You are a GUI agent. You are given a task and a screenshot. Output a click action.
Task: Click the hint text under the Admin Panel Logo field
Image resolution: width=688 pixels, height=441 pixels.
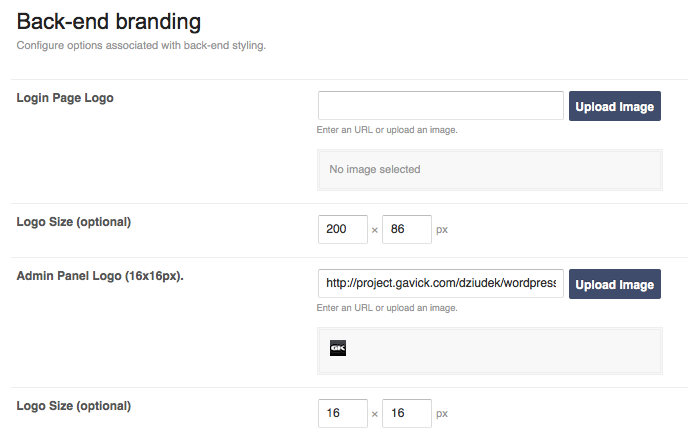pyautogui.click(x=387, y=308)
